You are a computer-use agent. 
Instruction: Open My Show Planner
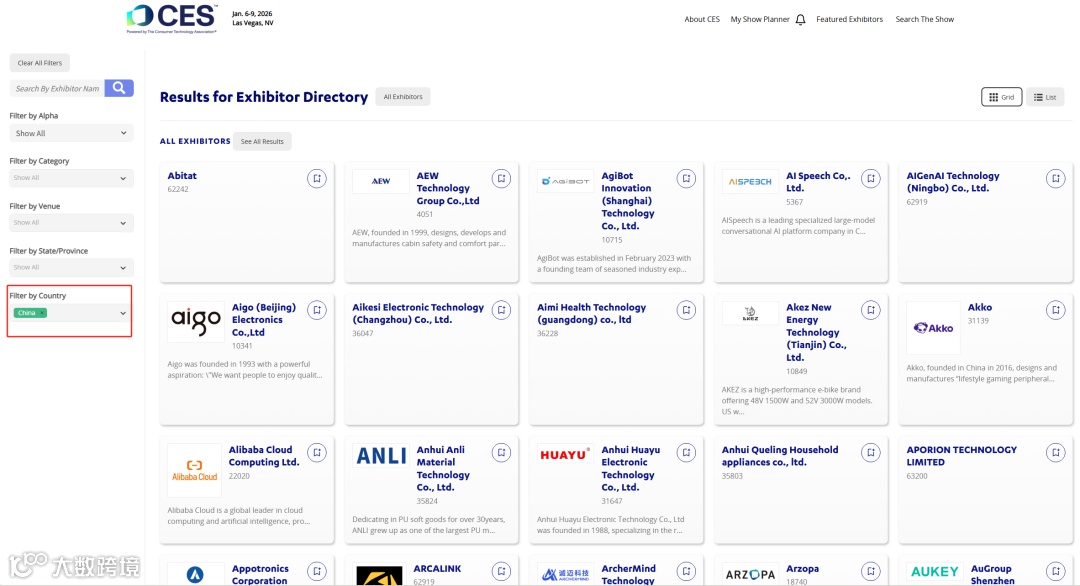[x=760, y=19]
